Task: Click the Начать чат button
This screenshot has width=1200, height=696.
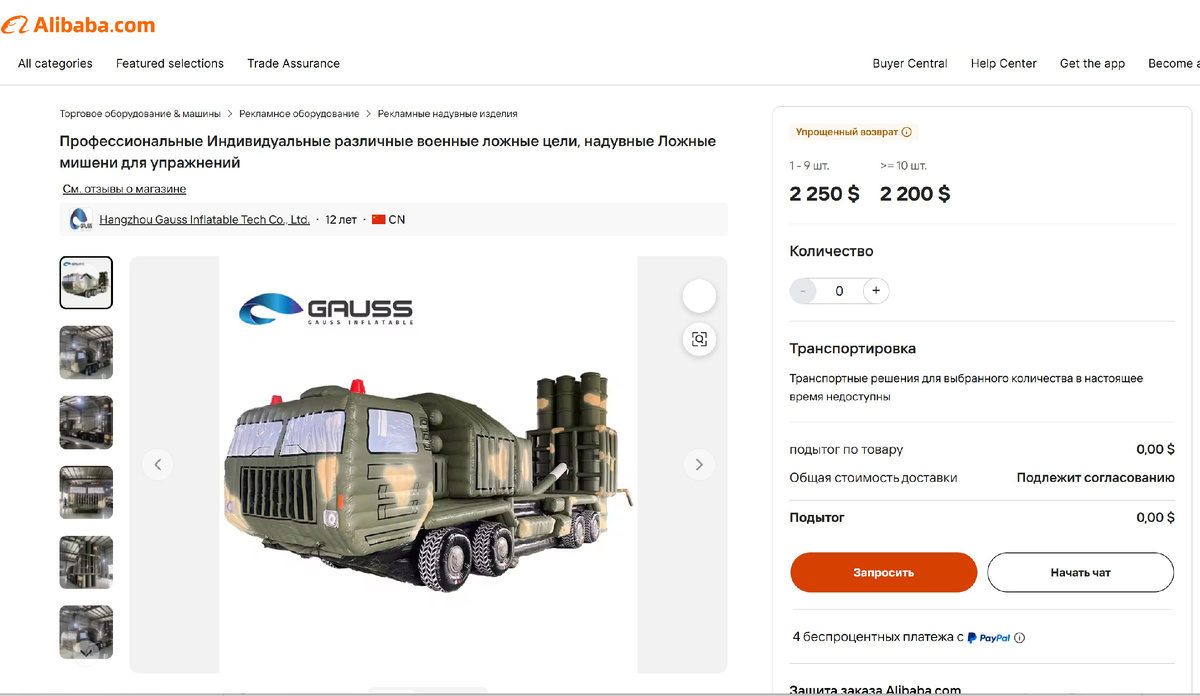Action: click(1080, 573)
